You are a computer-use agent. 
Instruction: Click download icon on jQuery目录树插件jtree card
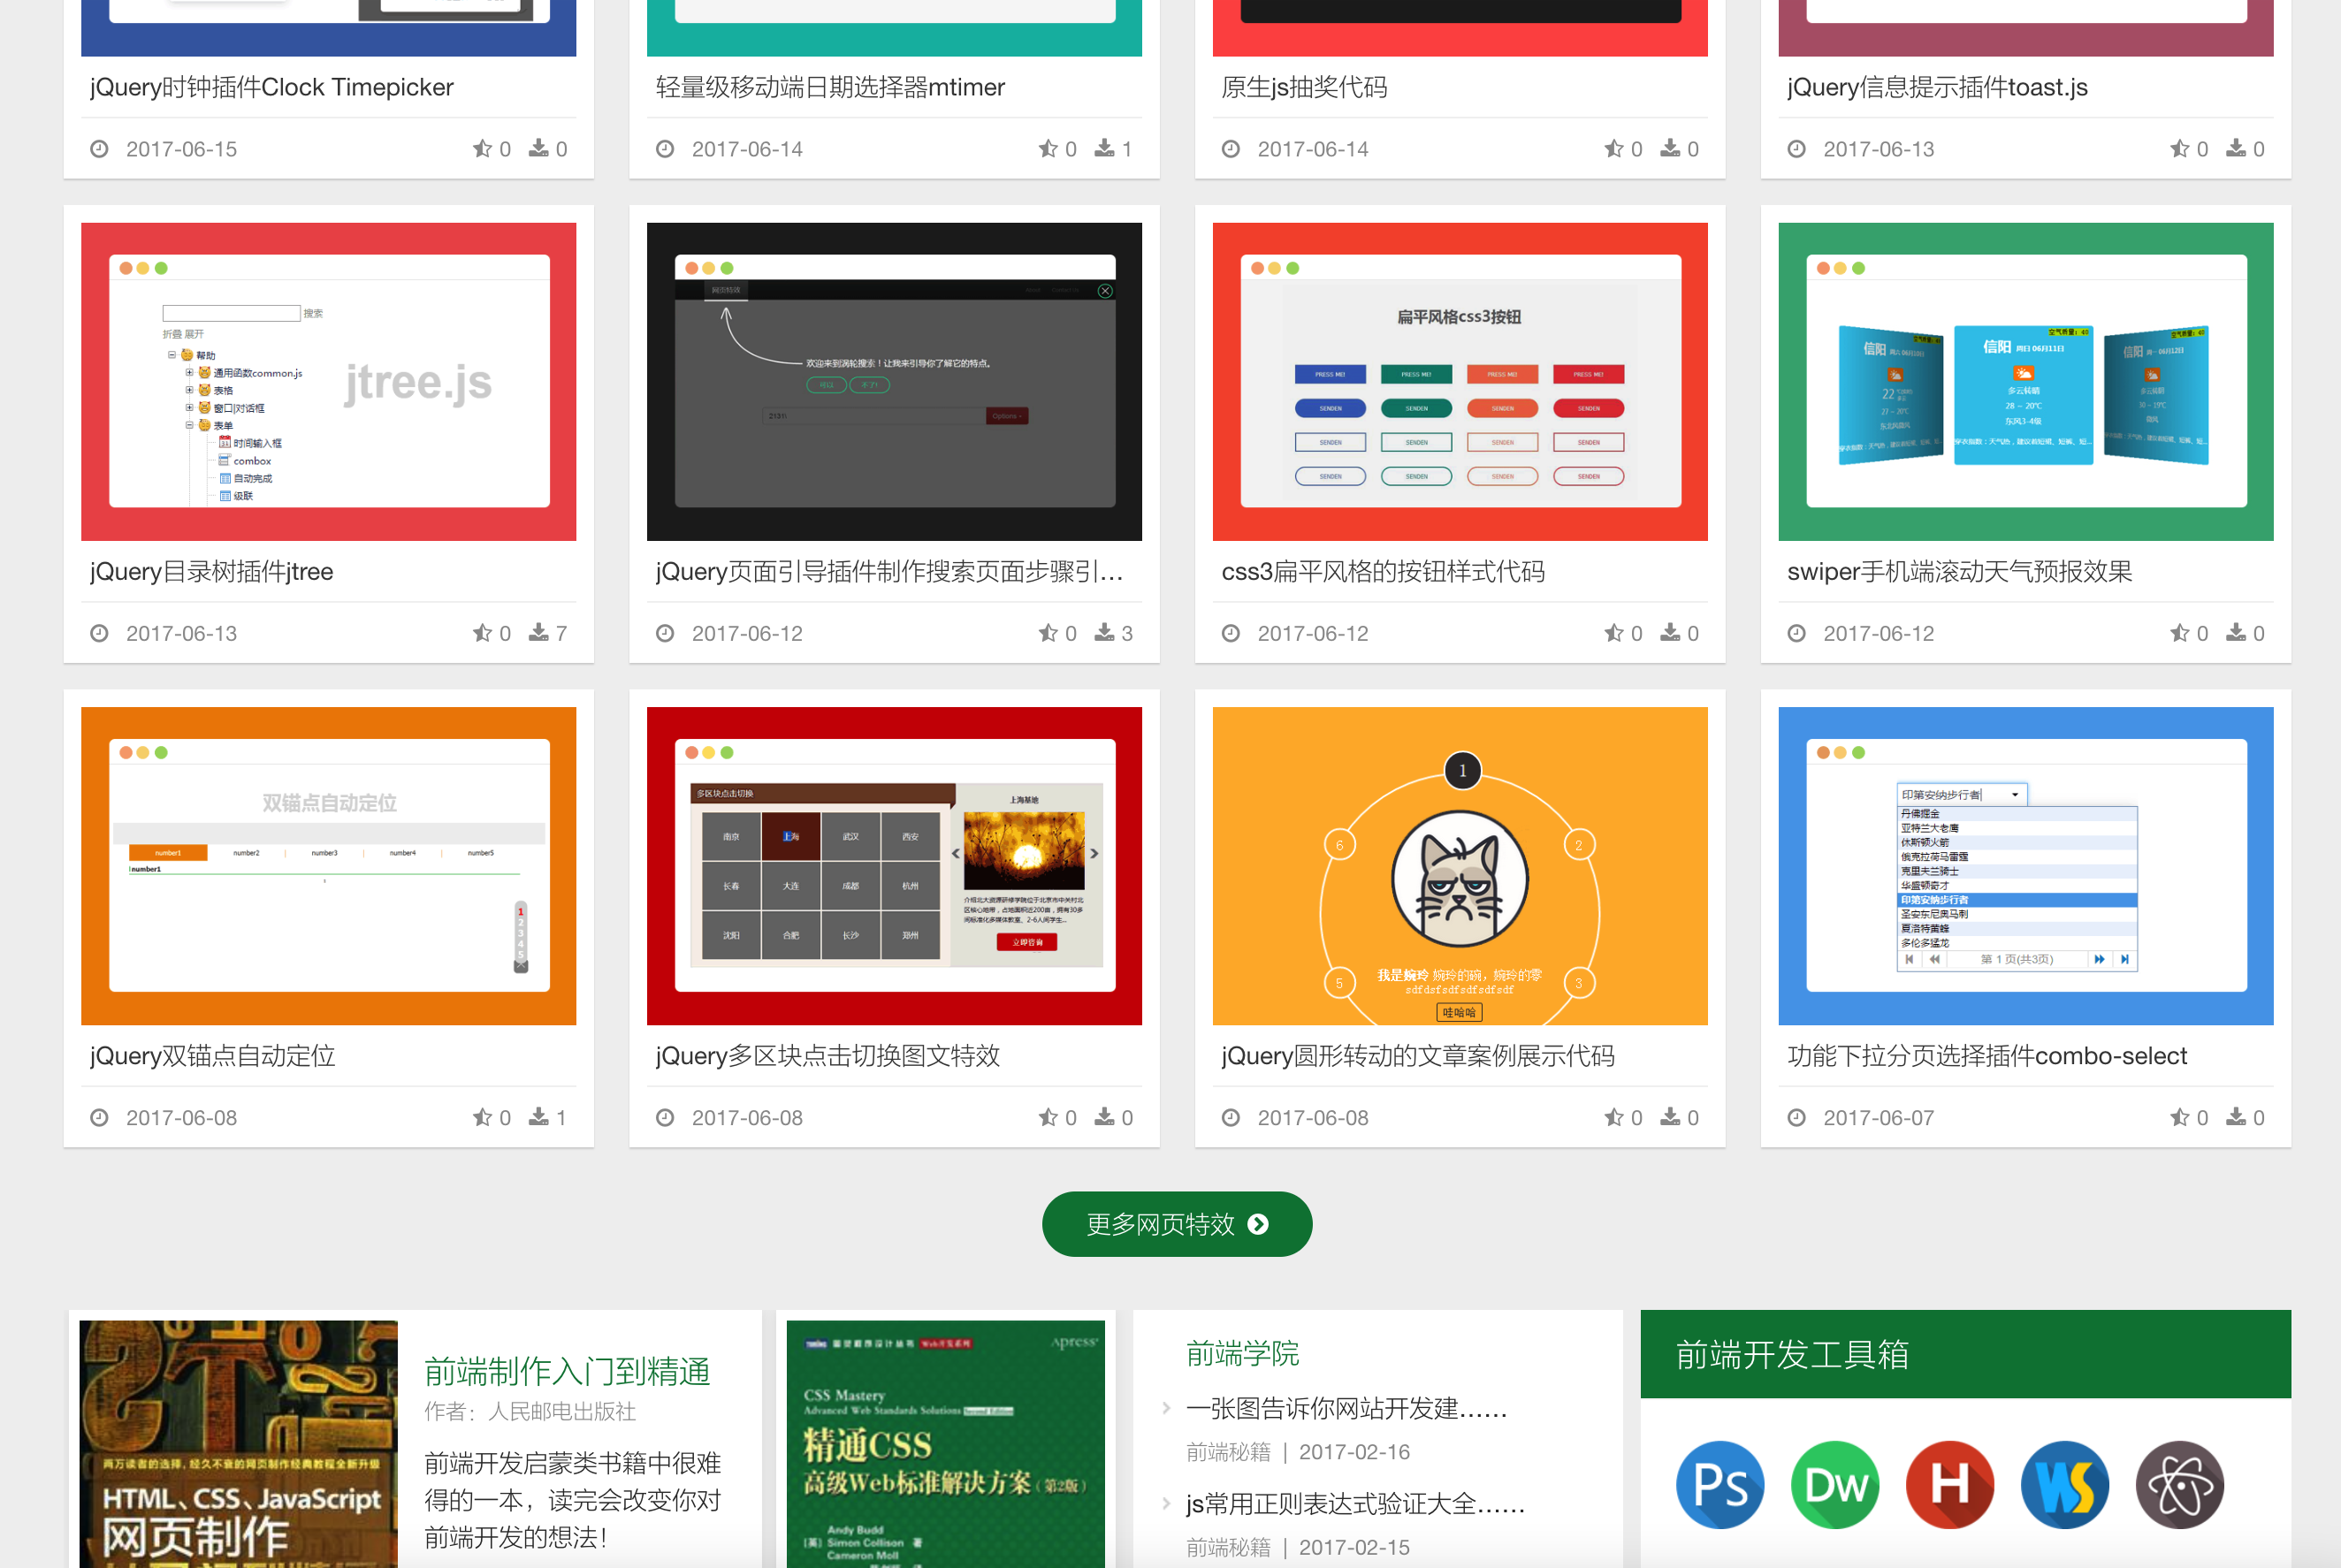pos(539,633)
